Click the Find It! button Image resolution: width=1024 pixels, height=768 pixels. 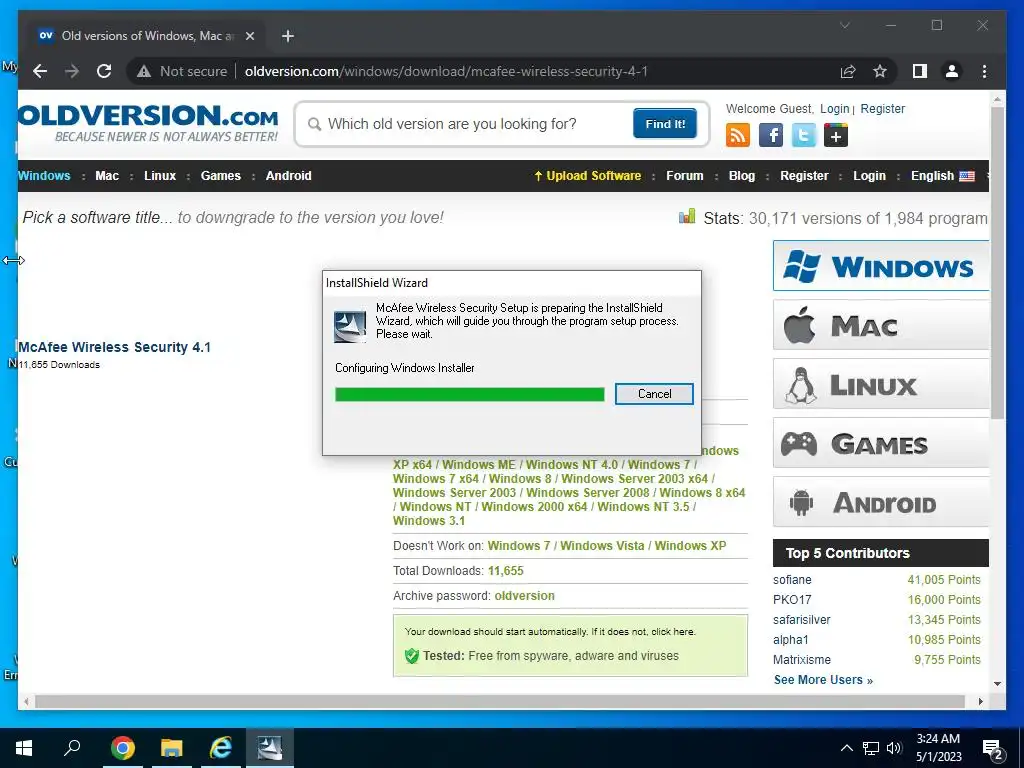point(665,123)
